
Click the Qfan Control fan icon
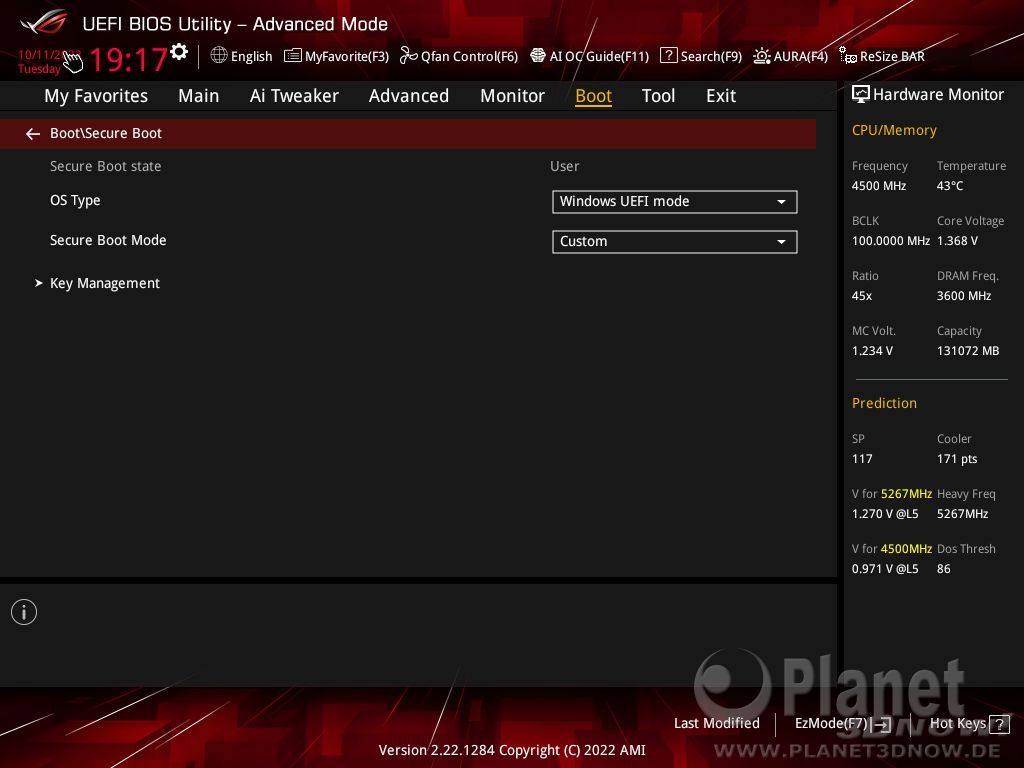pos(408,56)
